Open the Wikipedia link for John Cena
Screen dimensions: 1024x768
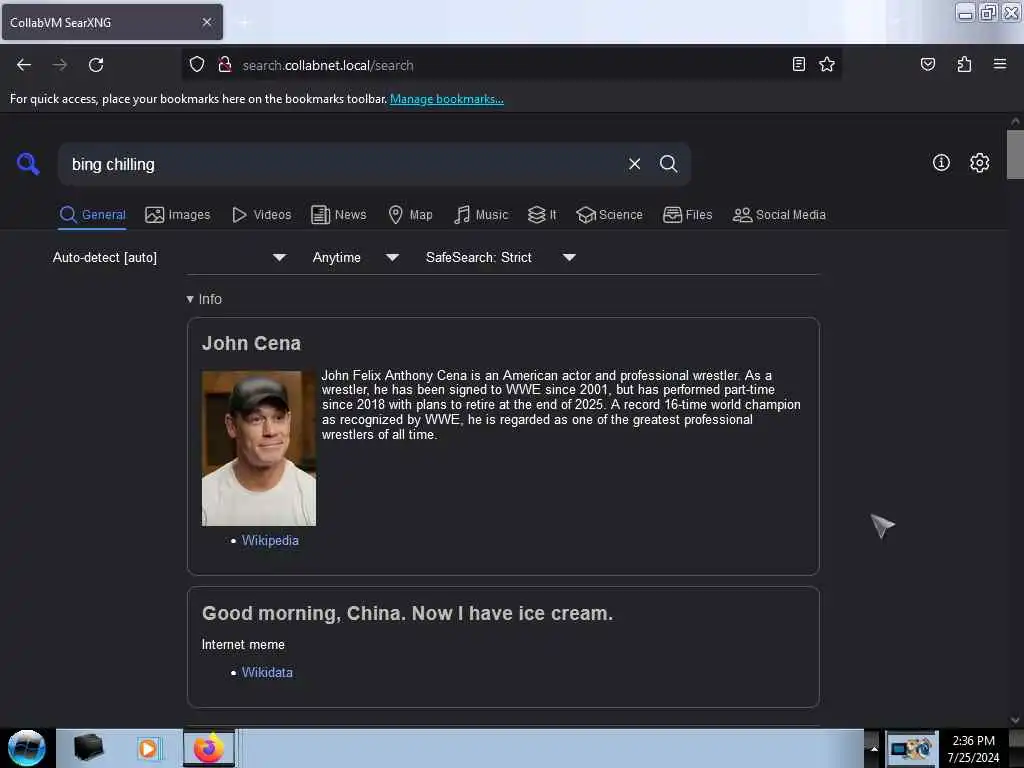[270, 540]
